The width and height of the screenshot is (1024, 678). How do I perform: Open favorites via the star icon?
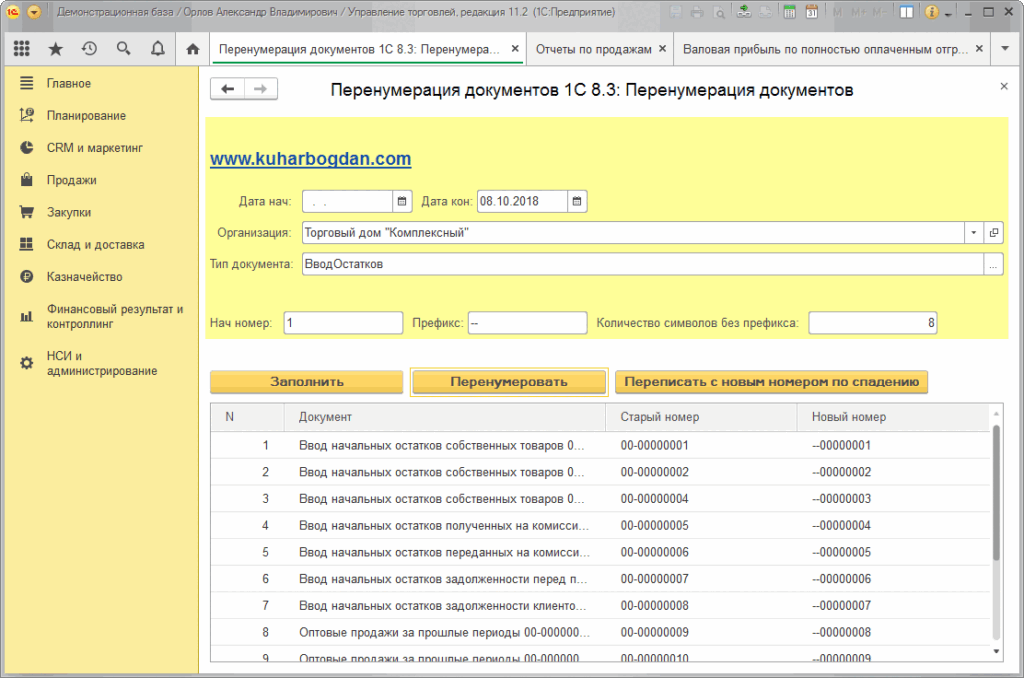coord(56,49)
